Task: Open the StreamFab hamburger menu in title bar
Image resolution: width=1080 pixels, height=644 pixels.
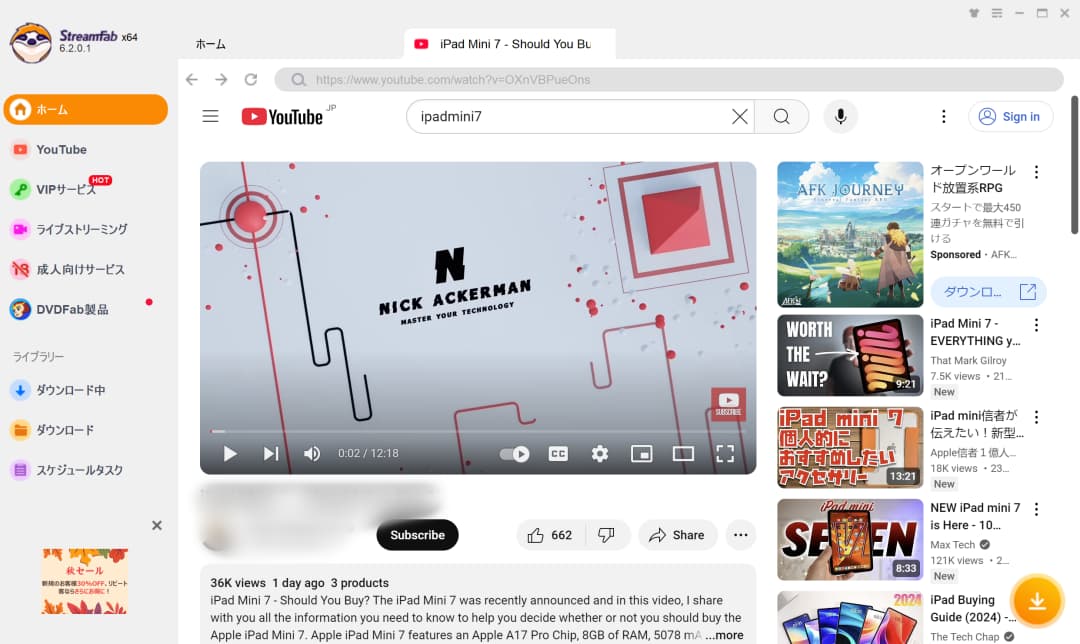Action: tap(997, 13)
